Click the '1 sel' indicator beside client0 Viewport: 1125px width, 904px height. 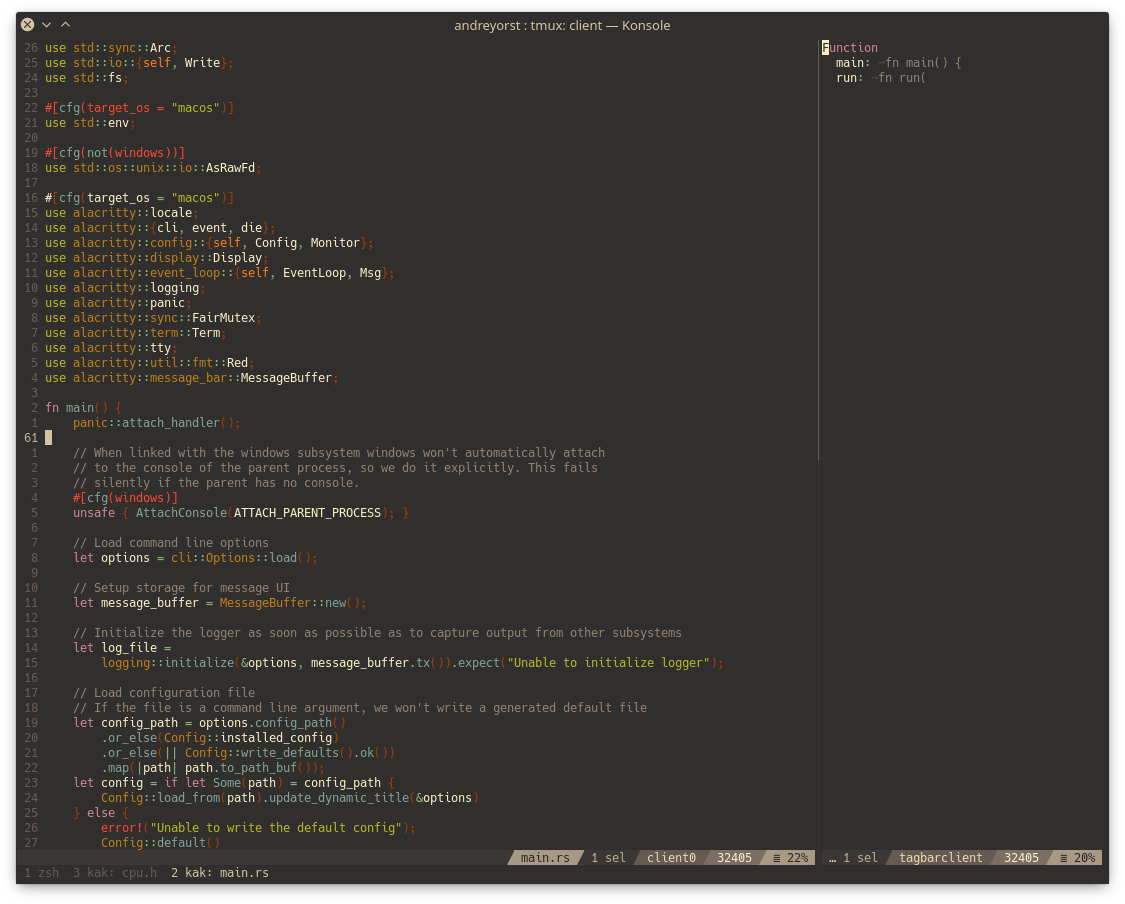pyautogui.click(x=608, y=857)
